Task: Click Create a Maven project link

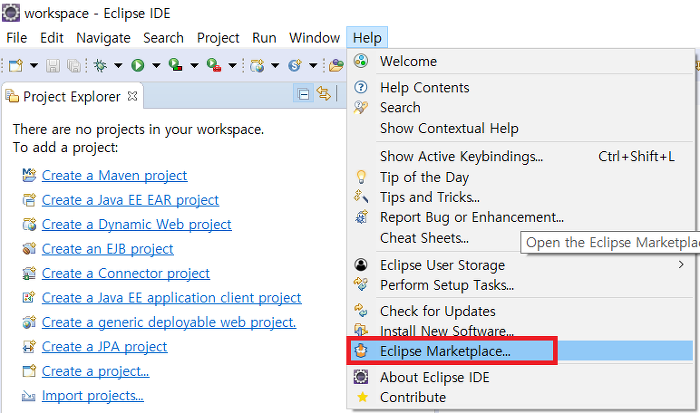Action: click(115, 175)
